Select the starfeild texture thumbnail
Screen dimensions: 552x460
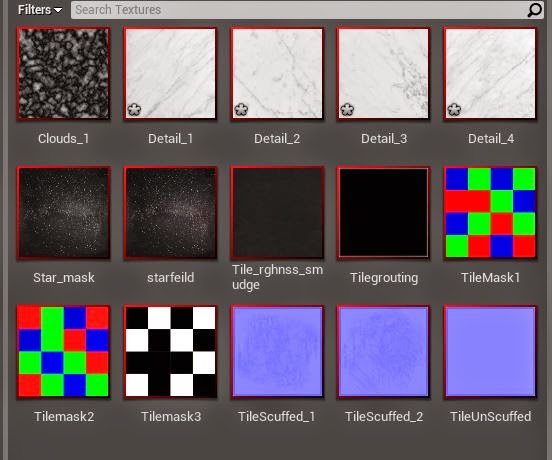click(170, 213)
